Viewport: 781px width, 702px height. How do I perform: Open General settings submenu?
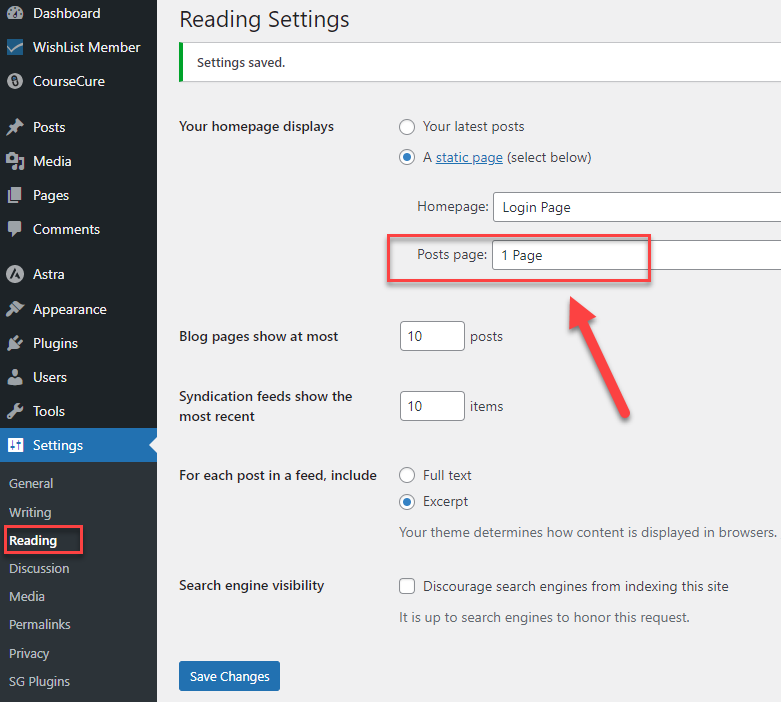(31, 483)
